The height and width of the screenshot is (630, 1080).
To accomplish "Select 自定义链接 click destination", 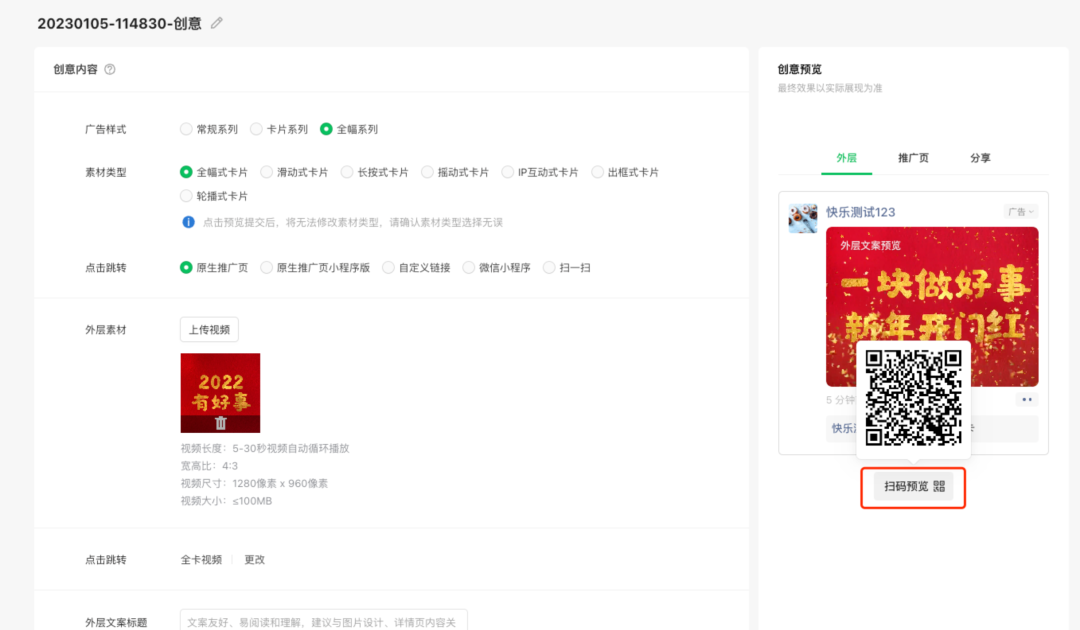I will (x=417, y=268).
